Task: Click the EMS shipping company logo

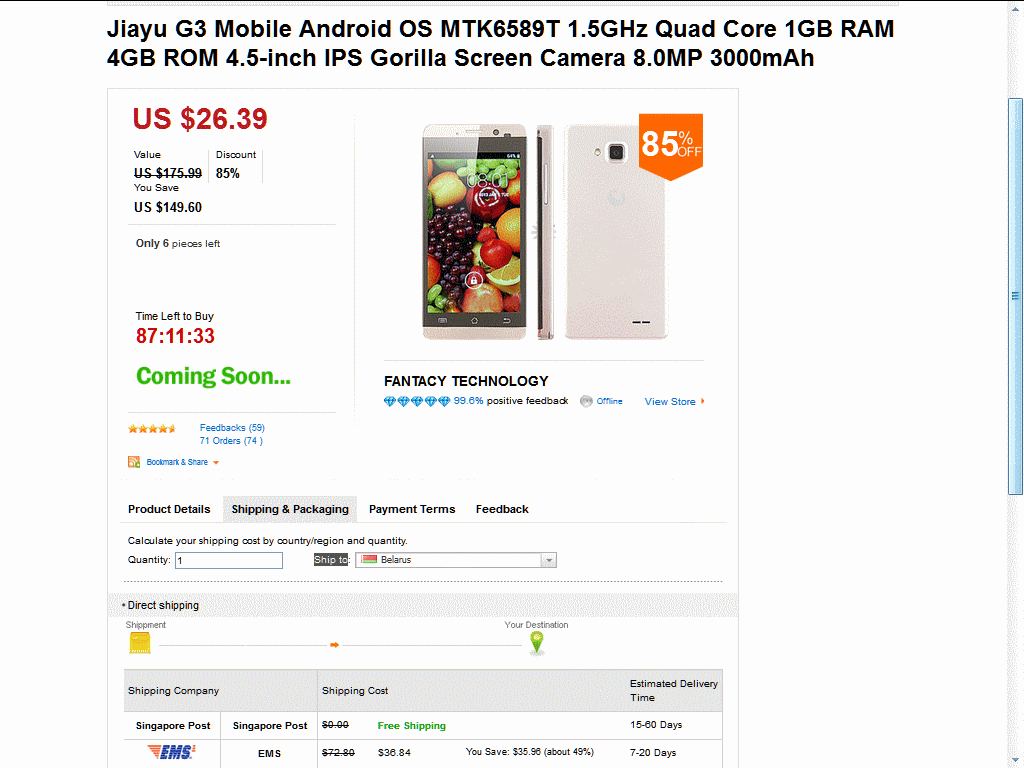Action: pyautogui.click(x=172, y=752)
